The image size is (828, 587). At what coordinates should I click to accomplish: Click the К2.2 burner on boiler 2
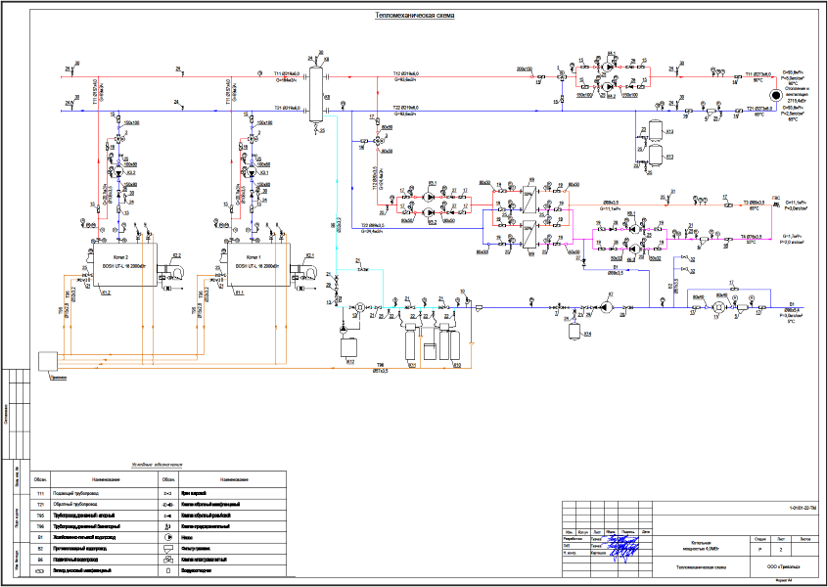[171, 272]
